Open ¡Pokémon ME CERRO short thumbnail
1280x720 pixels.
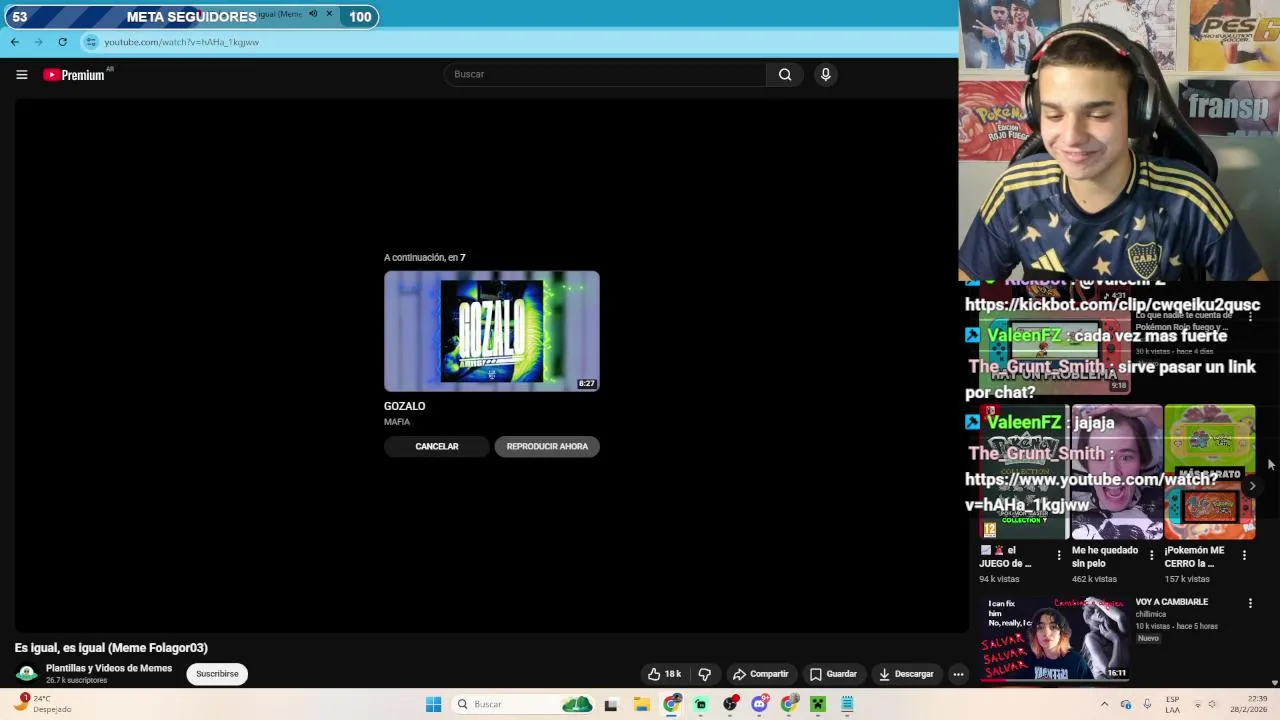pos(1209,472)
